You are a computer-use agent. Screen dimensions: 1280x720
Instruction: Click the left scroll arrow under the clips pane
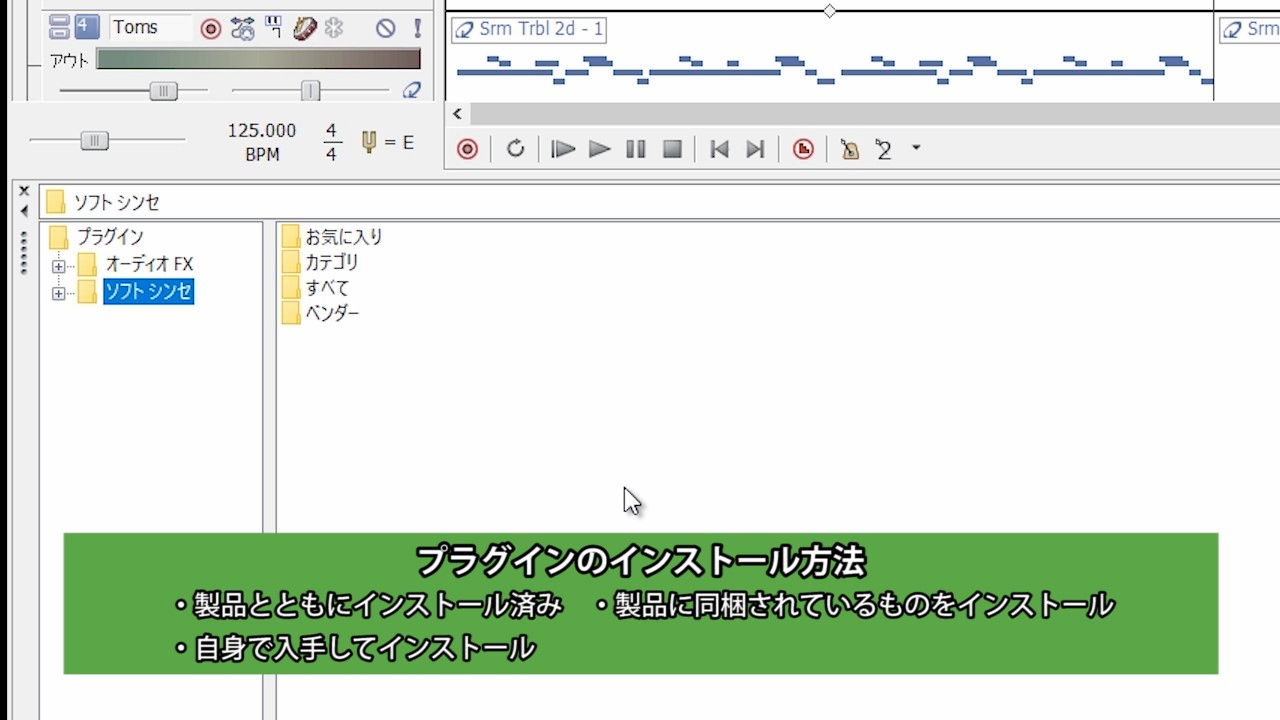point(457,114)
